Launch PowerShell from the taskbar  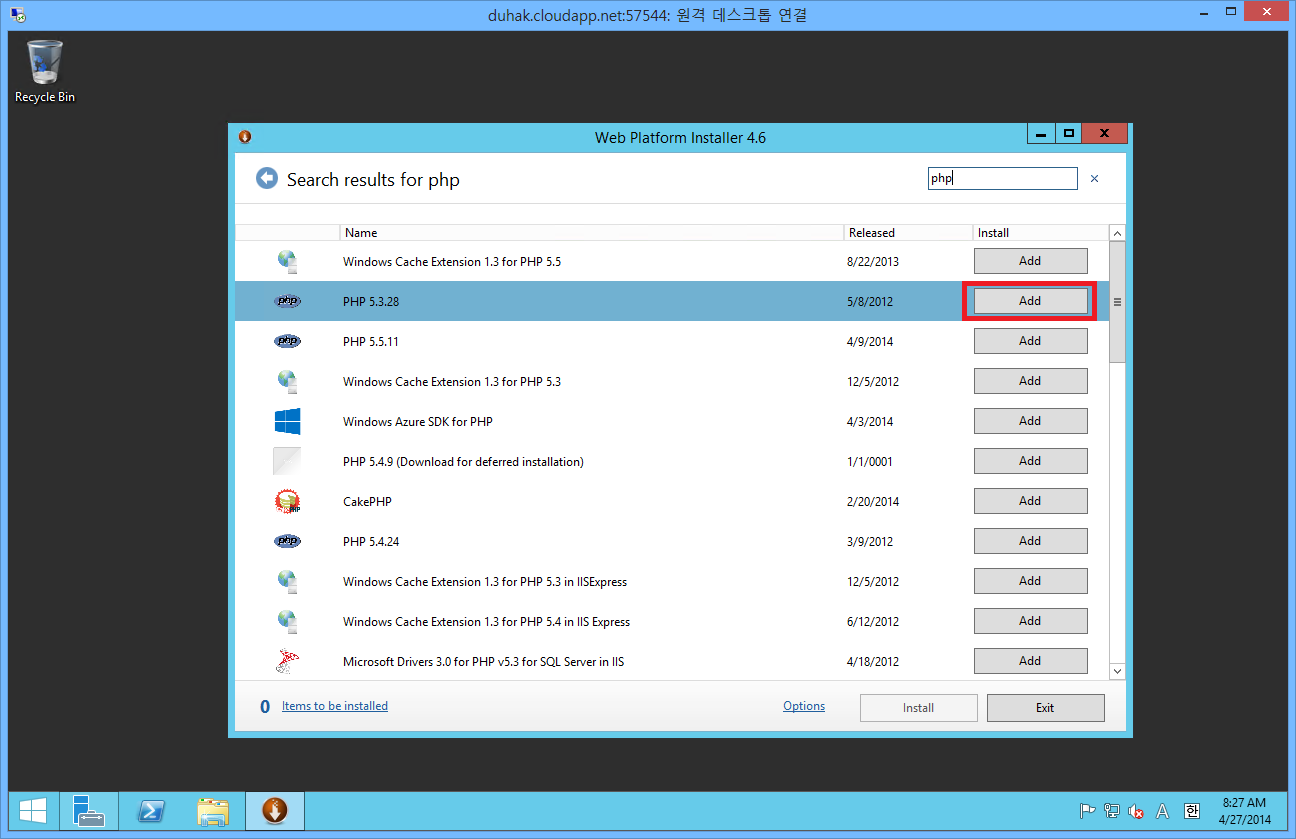[x=151, y=811]
